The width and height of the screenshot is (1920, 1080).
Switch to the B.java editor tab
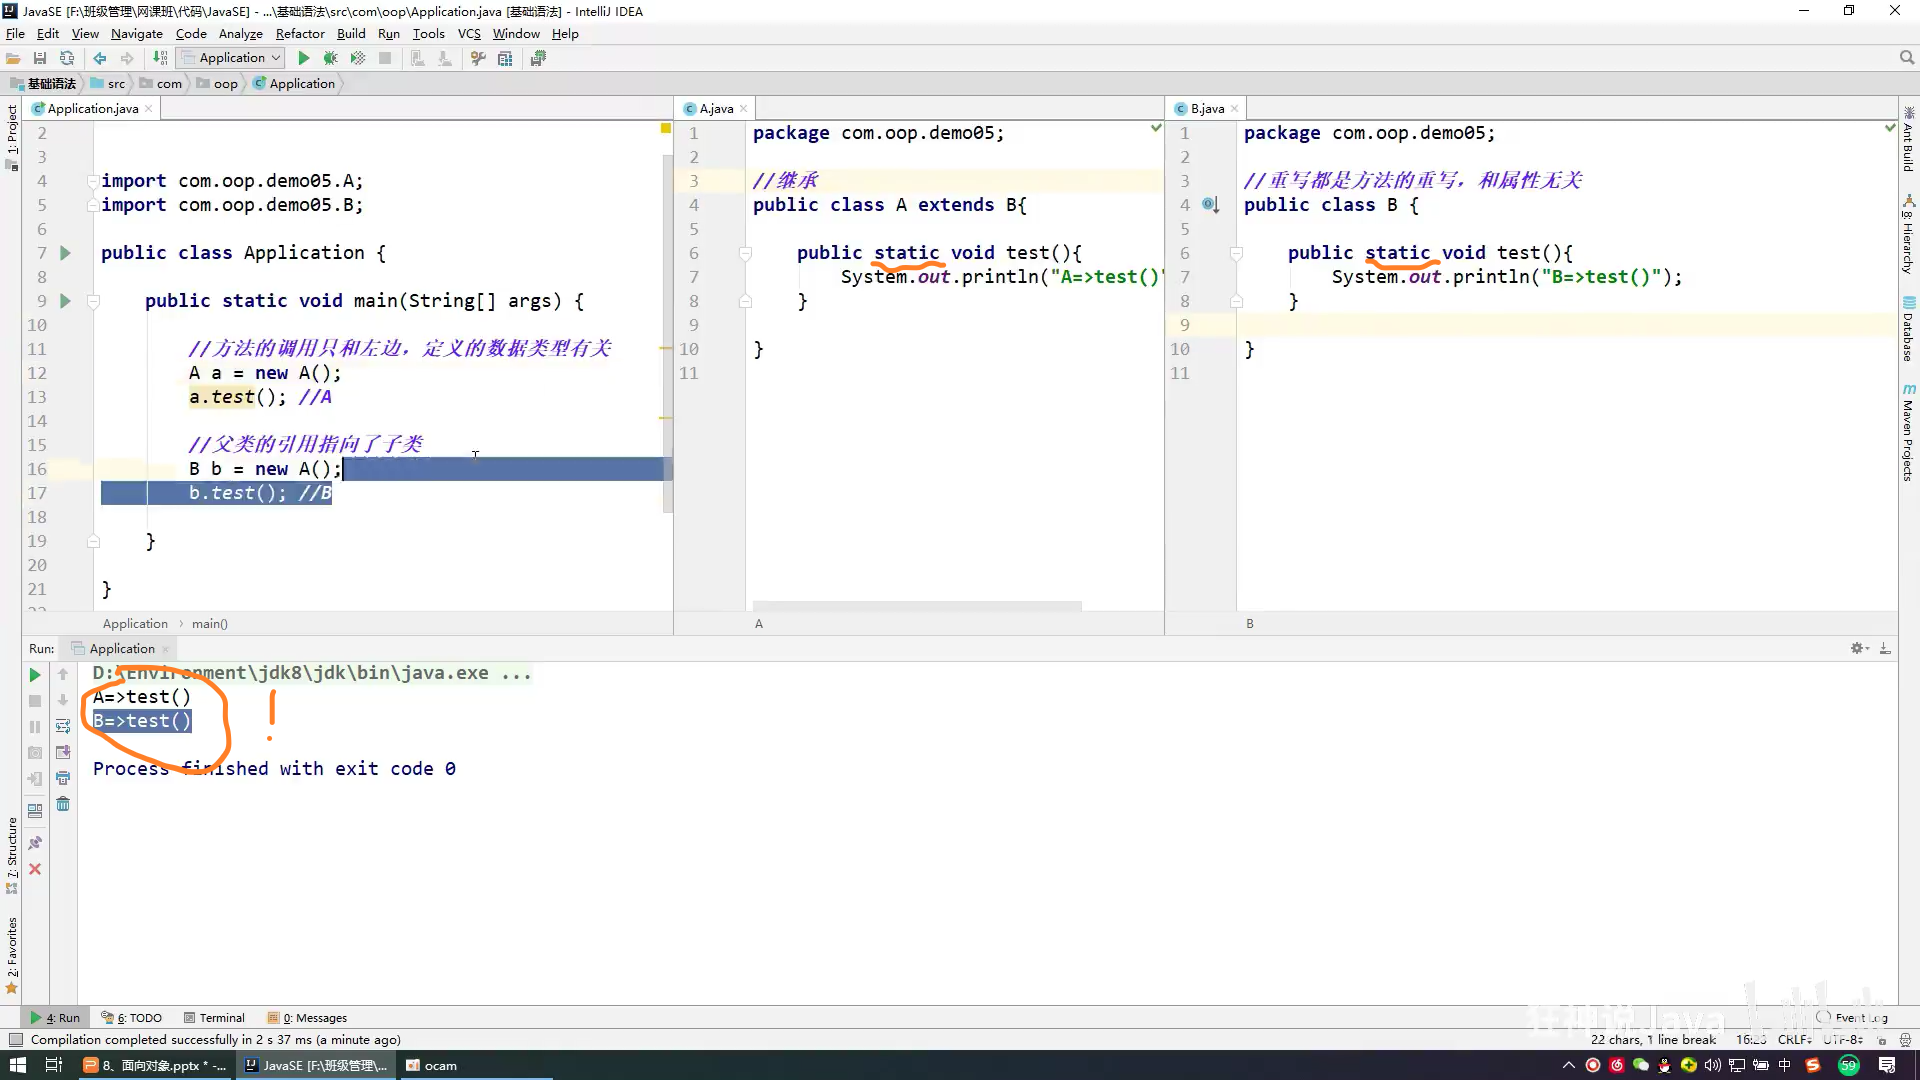pyautogui.click(x=1206, y=108)
